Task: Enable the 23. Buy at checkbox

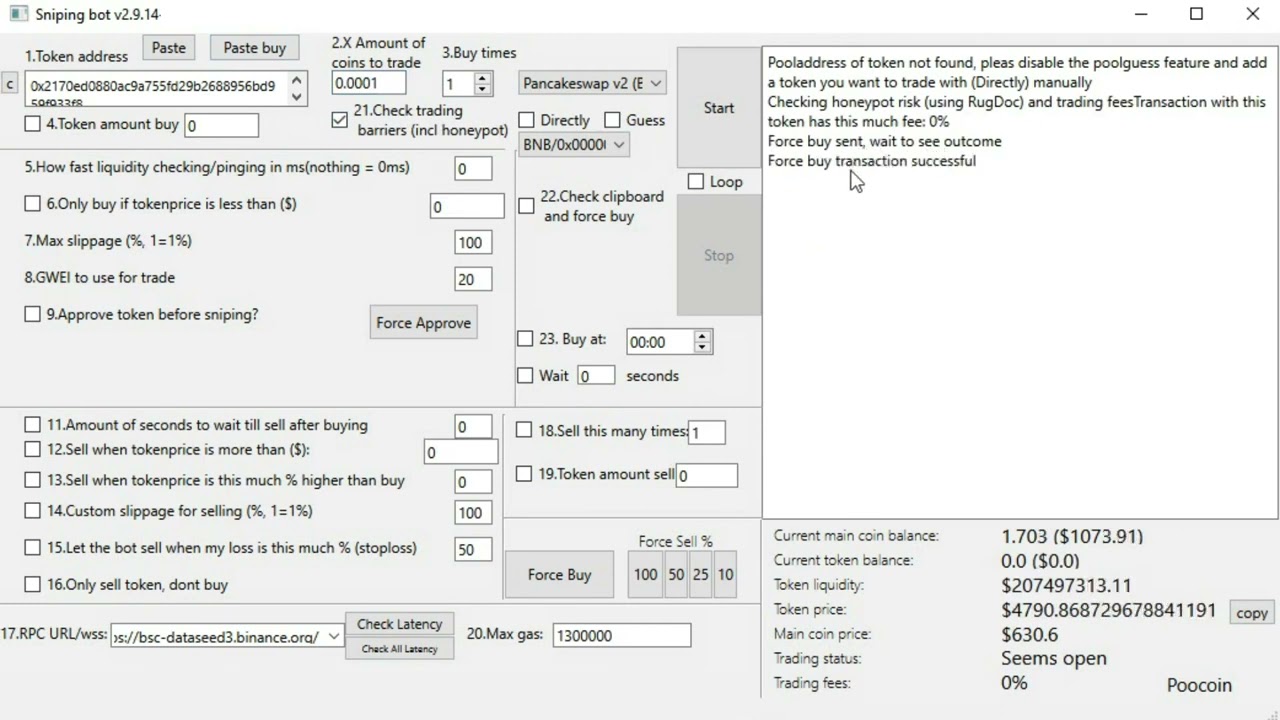Action: point(525,339)
